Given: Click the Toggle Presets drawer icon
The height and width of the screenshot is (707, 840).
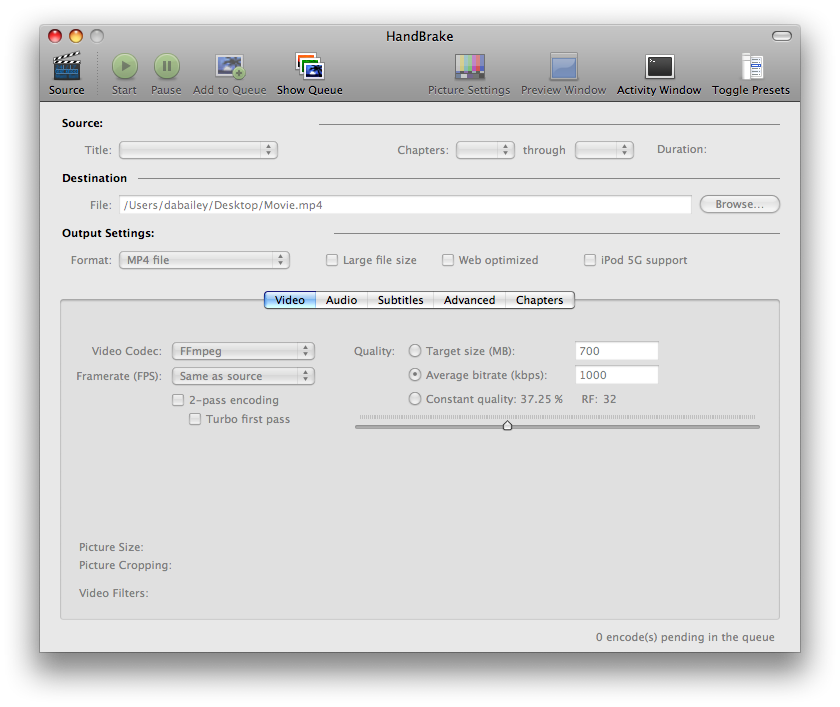Looking at the screenshot, I should tap(752, 66).
